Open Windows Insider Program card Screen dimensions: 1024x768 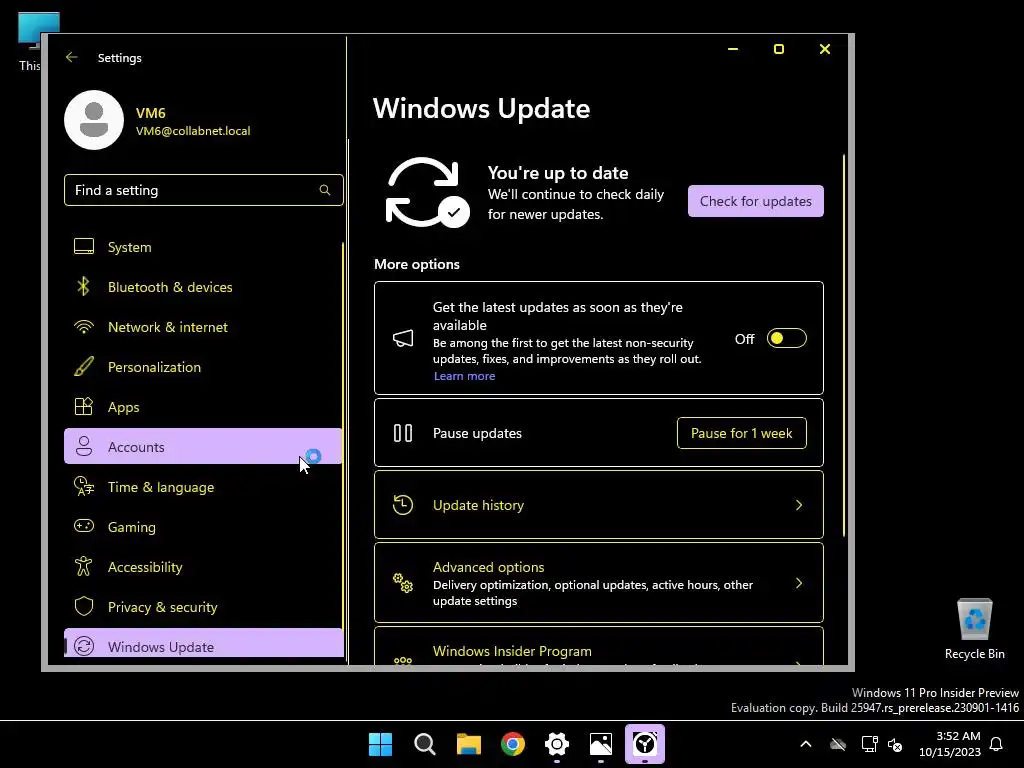click(x=599, y=646)
